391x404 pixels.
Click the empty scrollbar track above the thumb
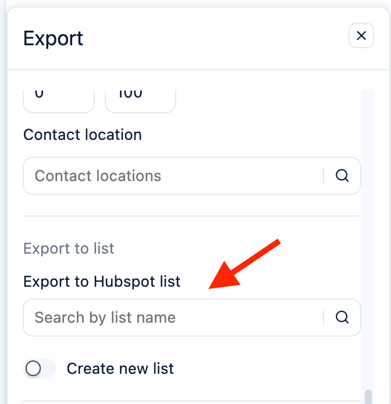coord(368,233)
